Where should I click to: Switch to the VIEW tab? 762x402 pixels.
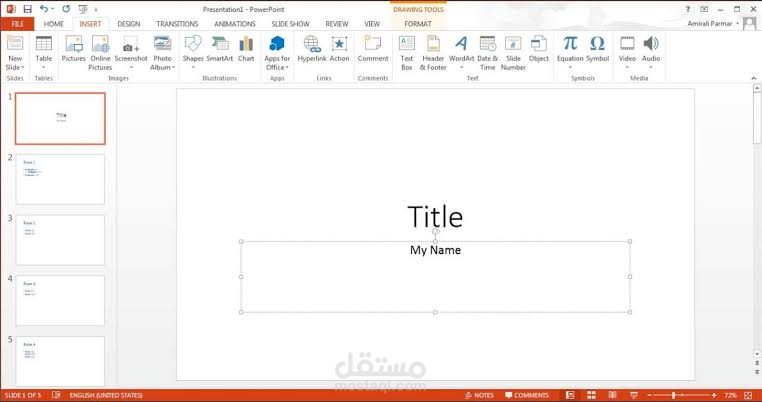coord(372,24)
